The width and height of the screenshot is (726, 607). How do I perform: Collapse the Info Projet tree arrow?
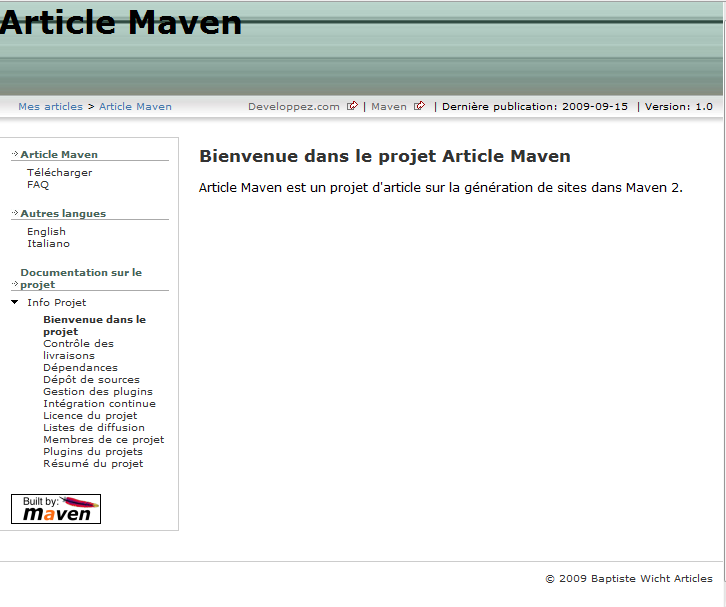[x=15, y=302]
